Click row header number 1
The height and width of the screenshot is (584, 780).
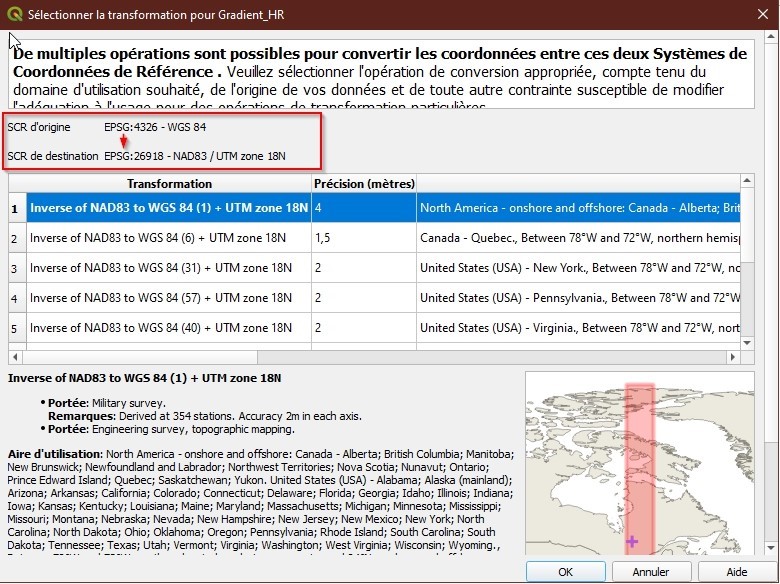pyautogui.click(x=17, y=208)
